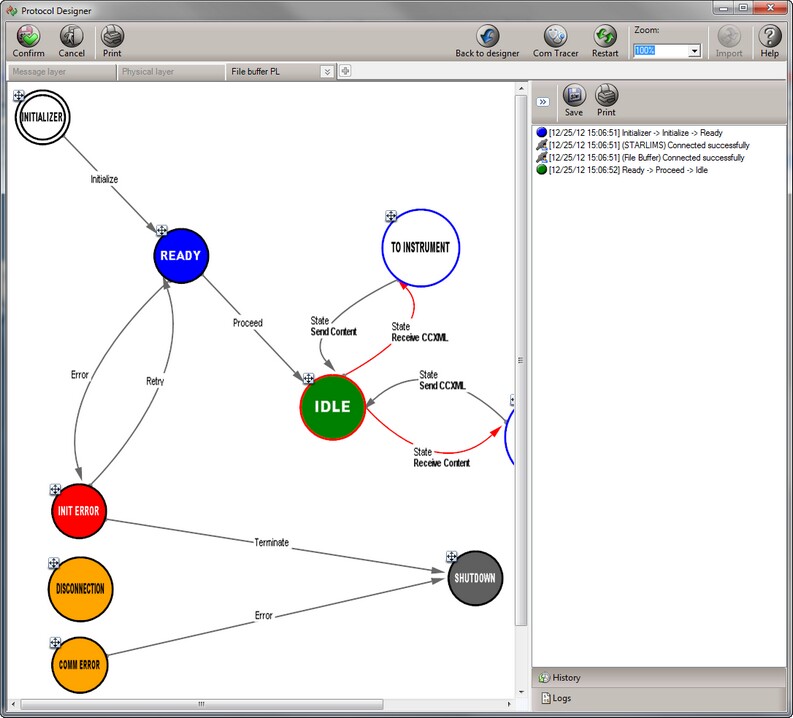Switch to the Message layer tab
Viewport: 793px width, 718px height.
click(61, 72)
